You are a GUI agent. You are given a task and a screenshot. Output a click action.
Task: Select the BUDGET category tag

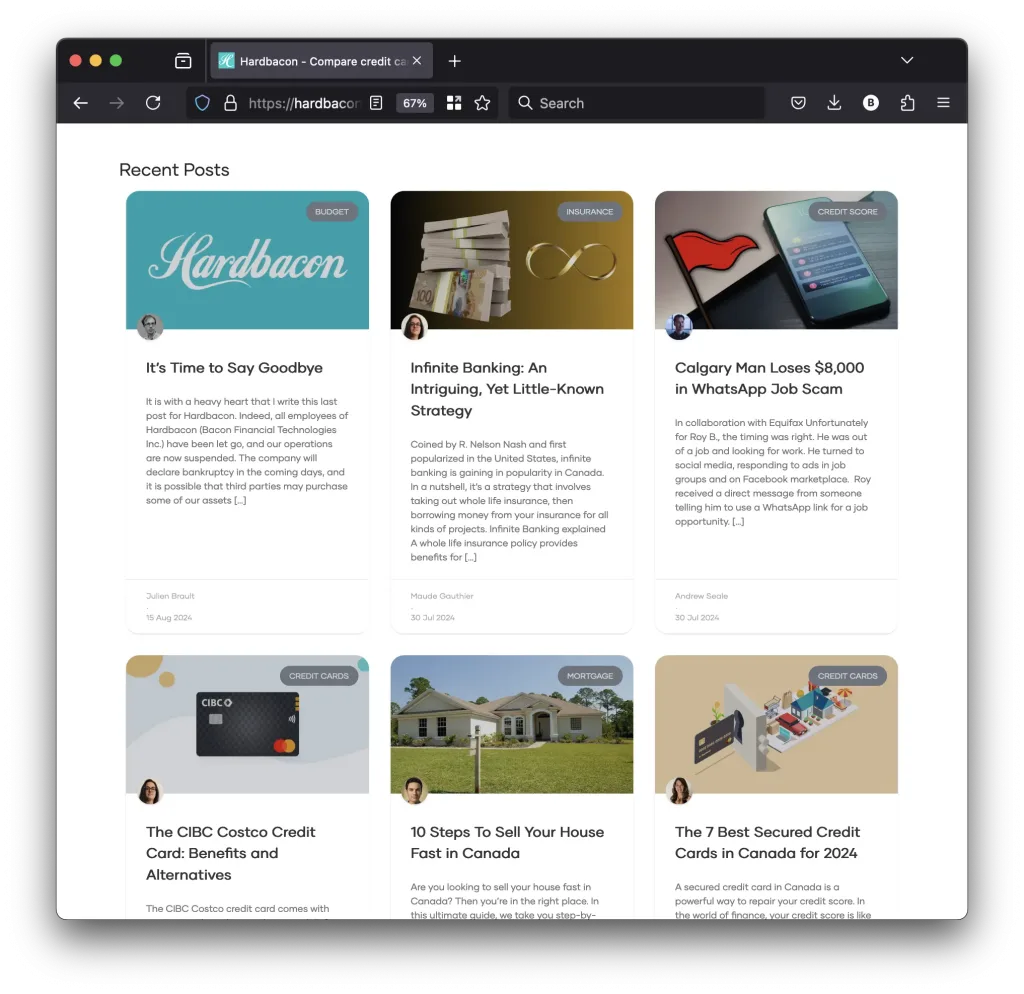point(332,212)
